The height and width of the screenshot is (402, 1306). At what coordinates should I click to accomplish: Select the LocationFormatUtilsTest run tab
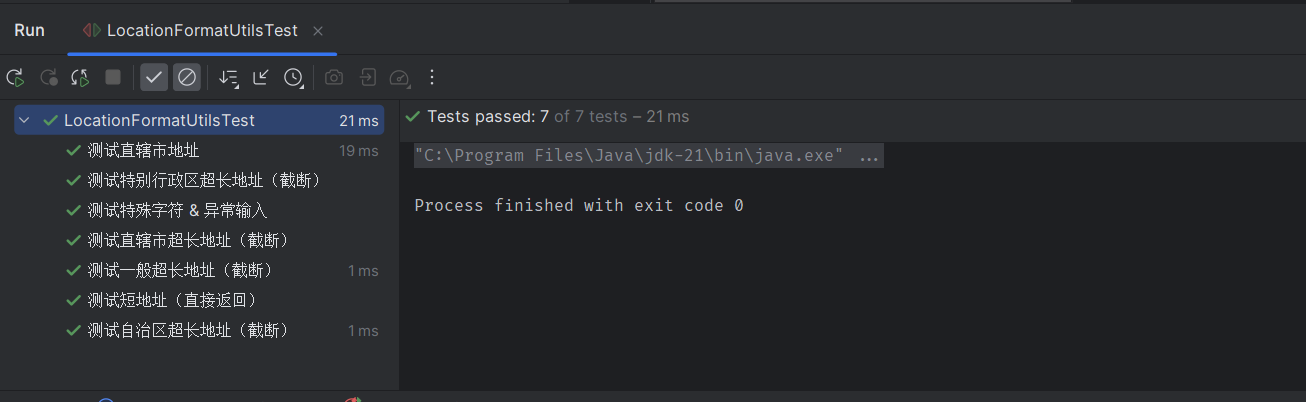191,31
